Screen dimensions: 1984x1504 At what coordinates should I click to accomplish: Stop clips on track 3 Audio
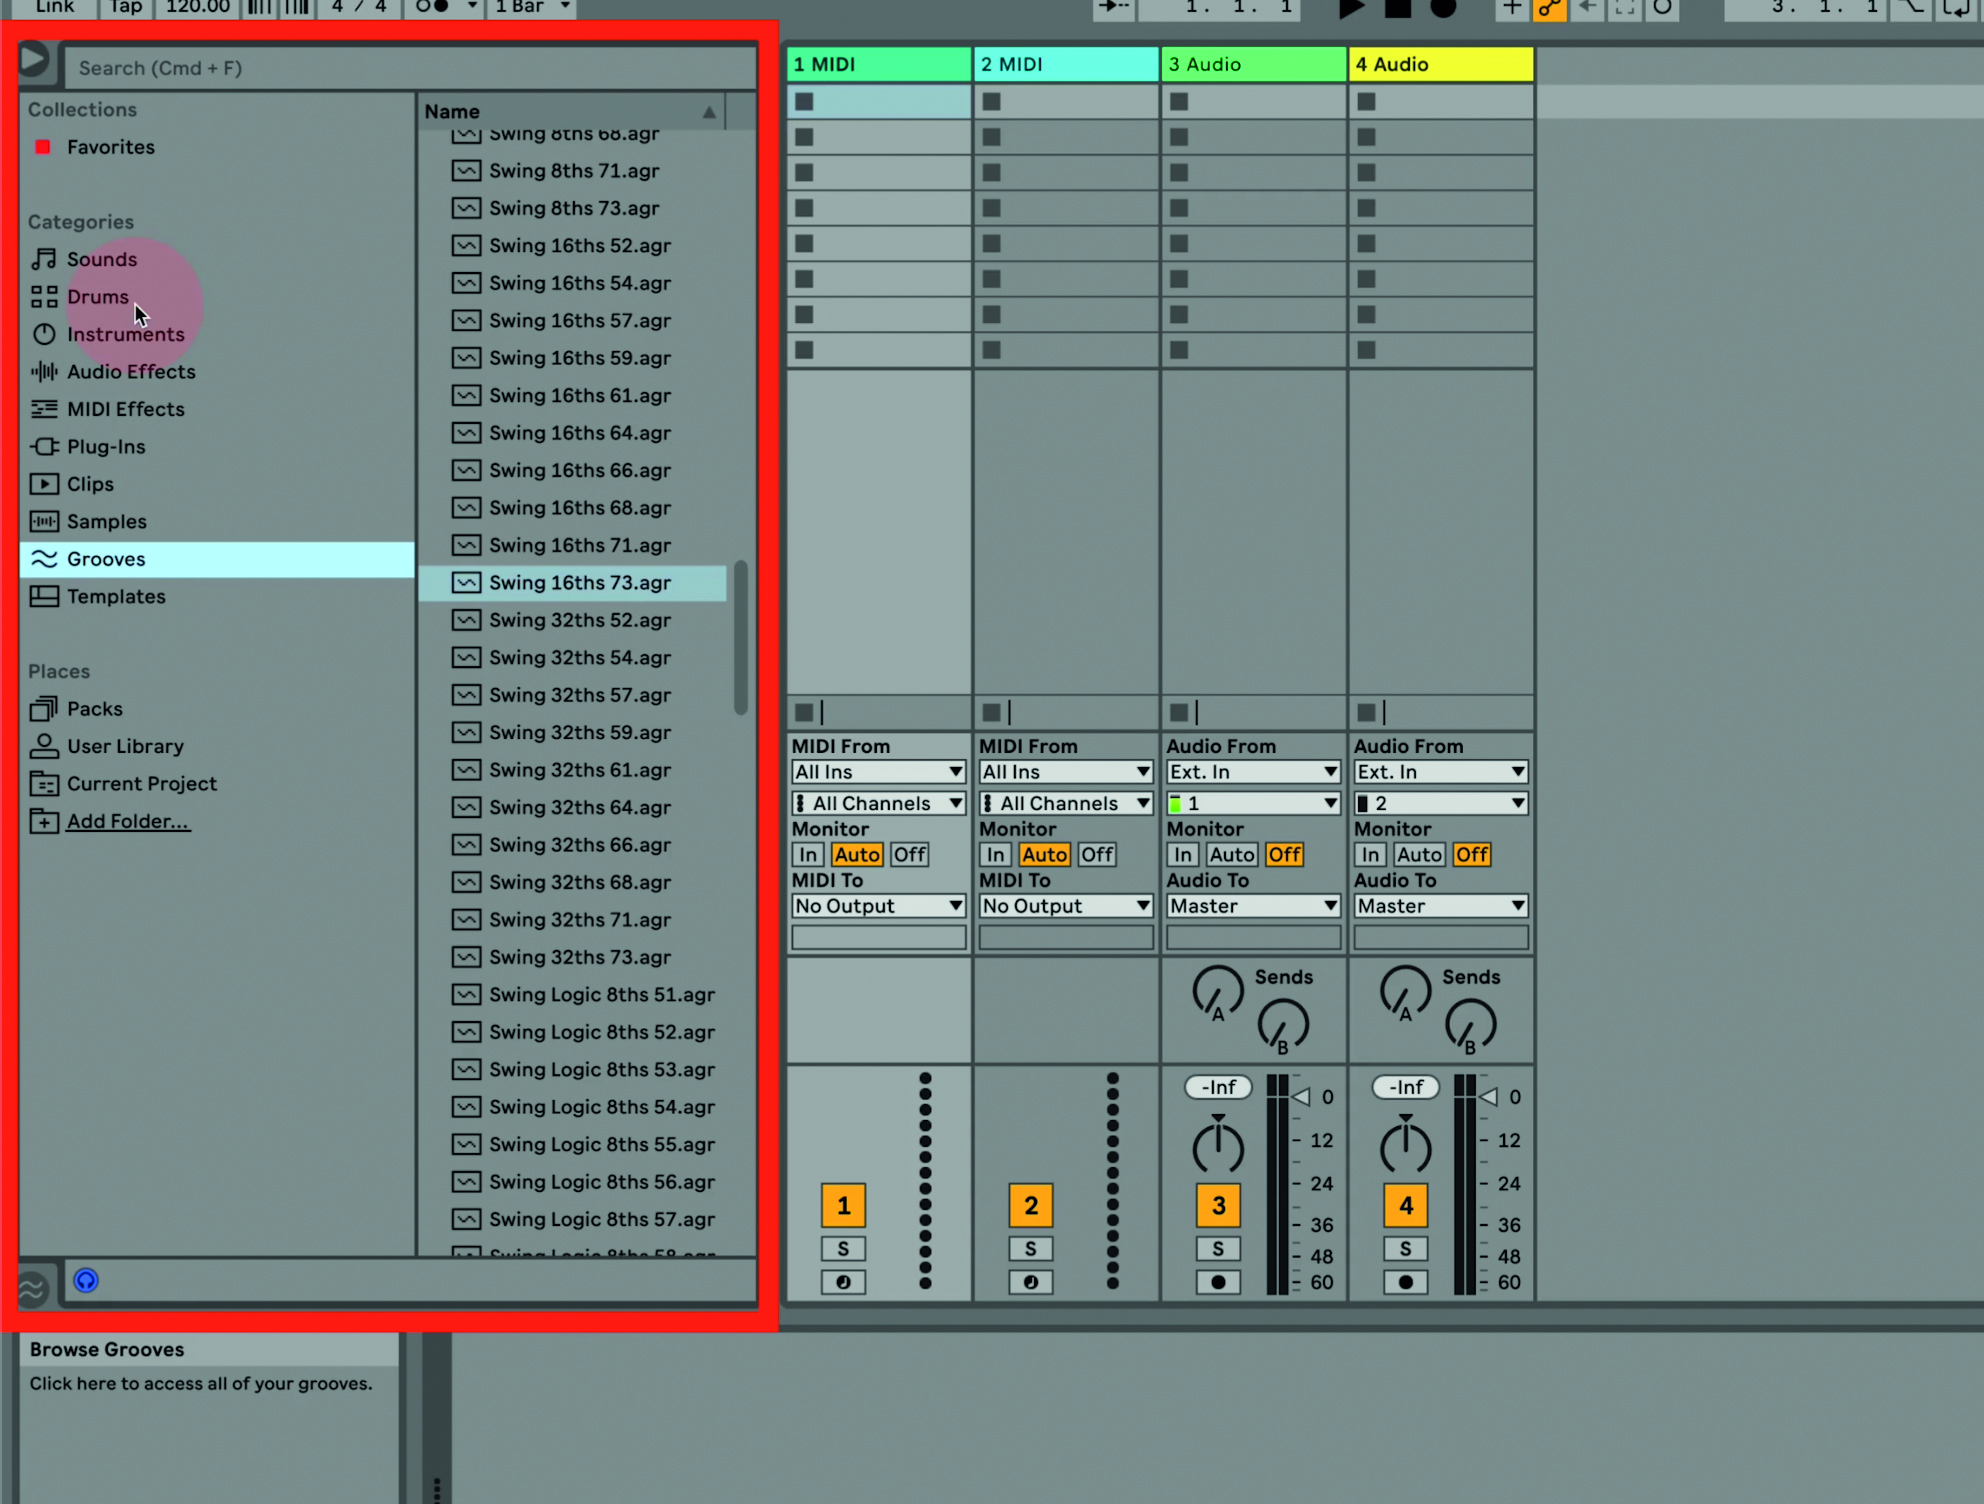[1179, 712]
